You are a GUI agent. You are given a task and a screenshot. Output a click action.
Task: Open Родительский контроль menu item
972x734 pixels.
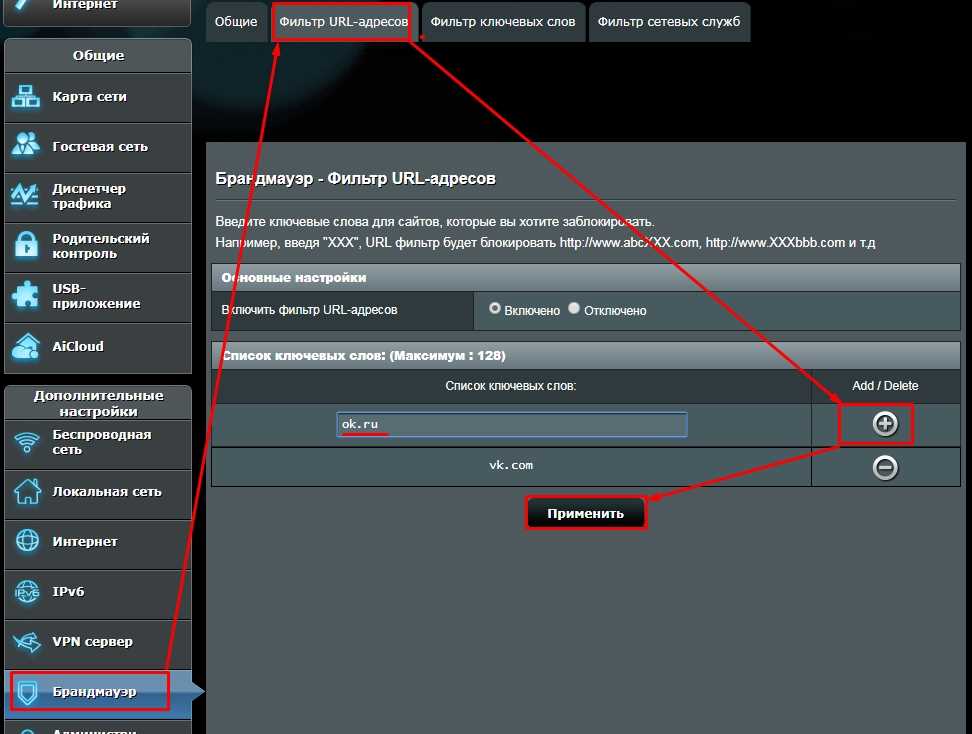click(x=98, y=247)
